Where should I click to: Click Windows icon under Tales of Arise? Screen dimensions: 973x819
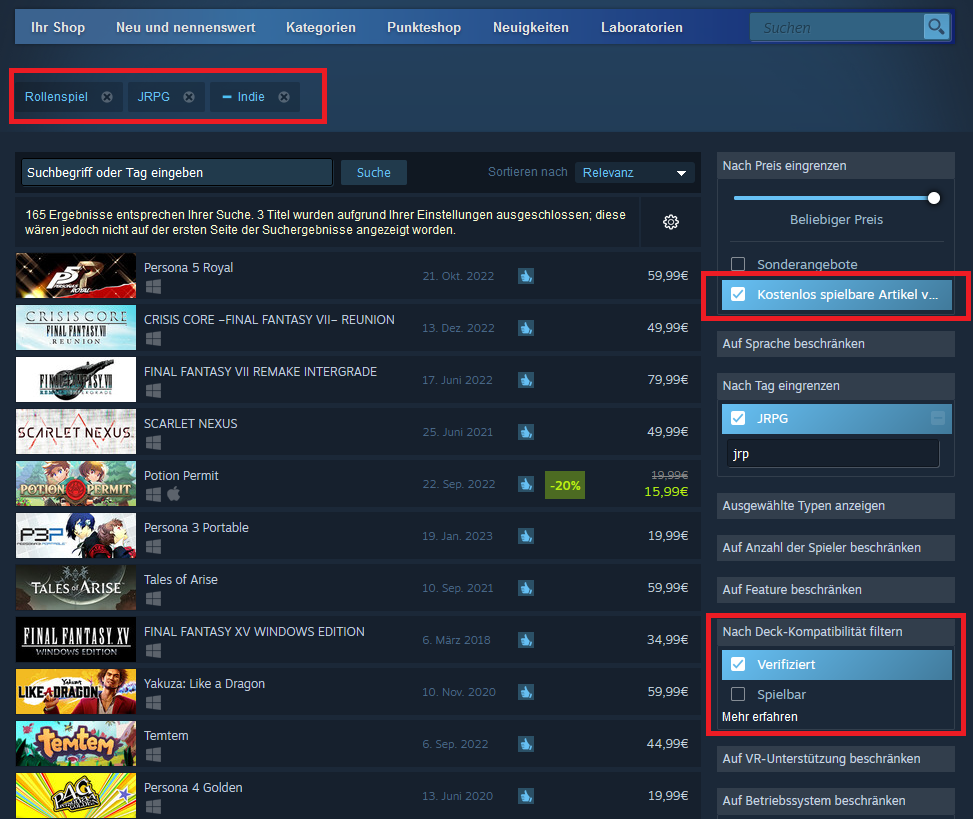[153, 598]
